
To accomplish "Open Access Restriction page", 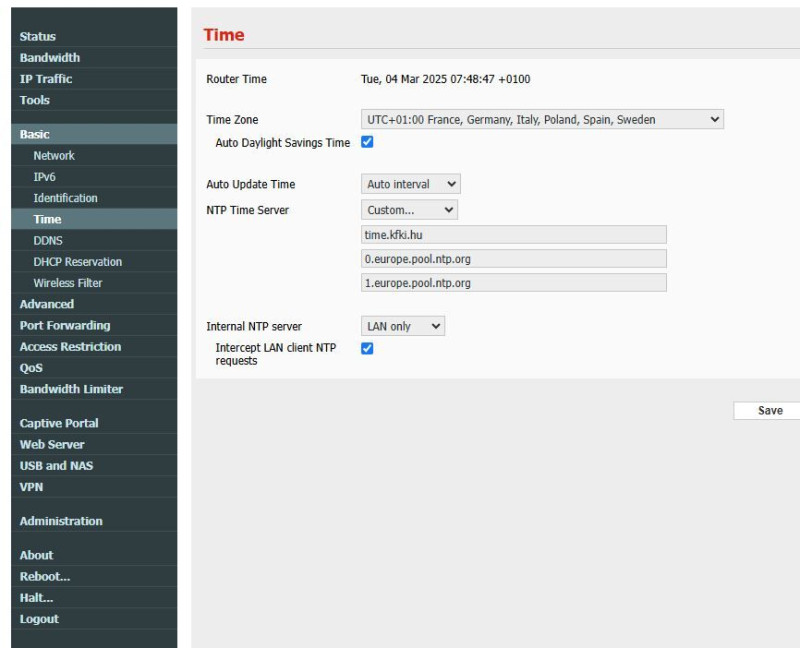I will (x=94, y=347).
